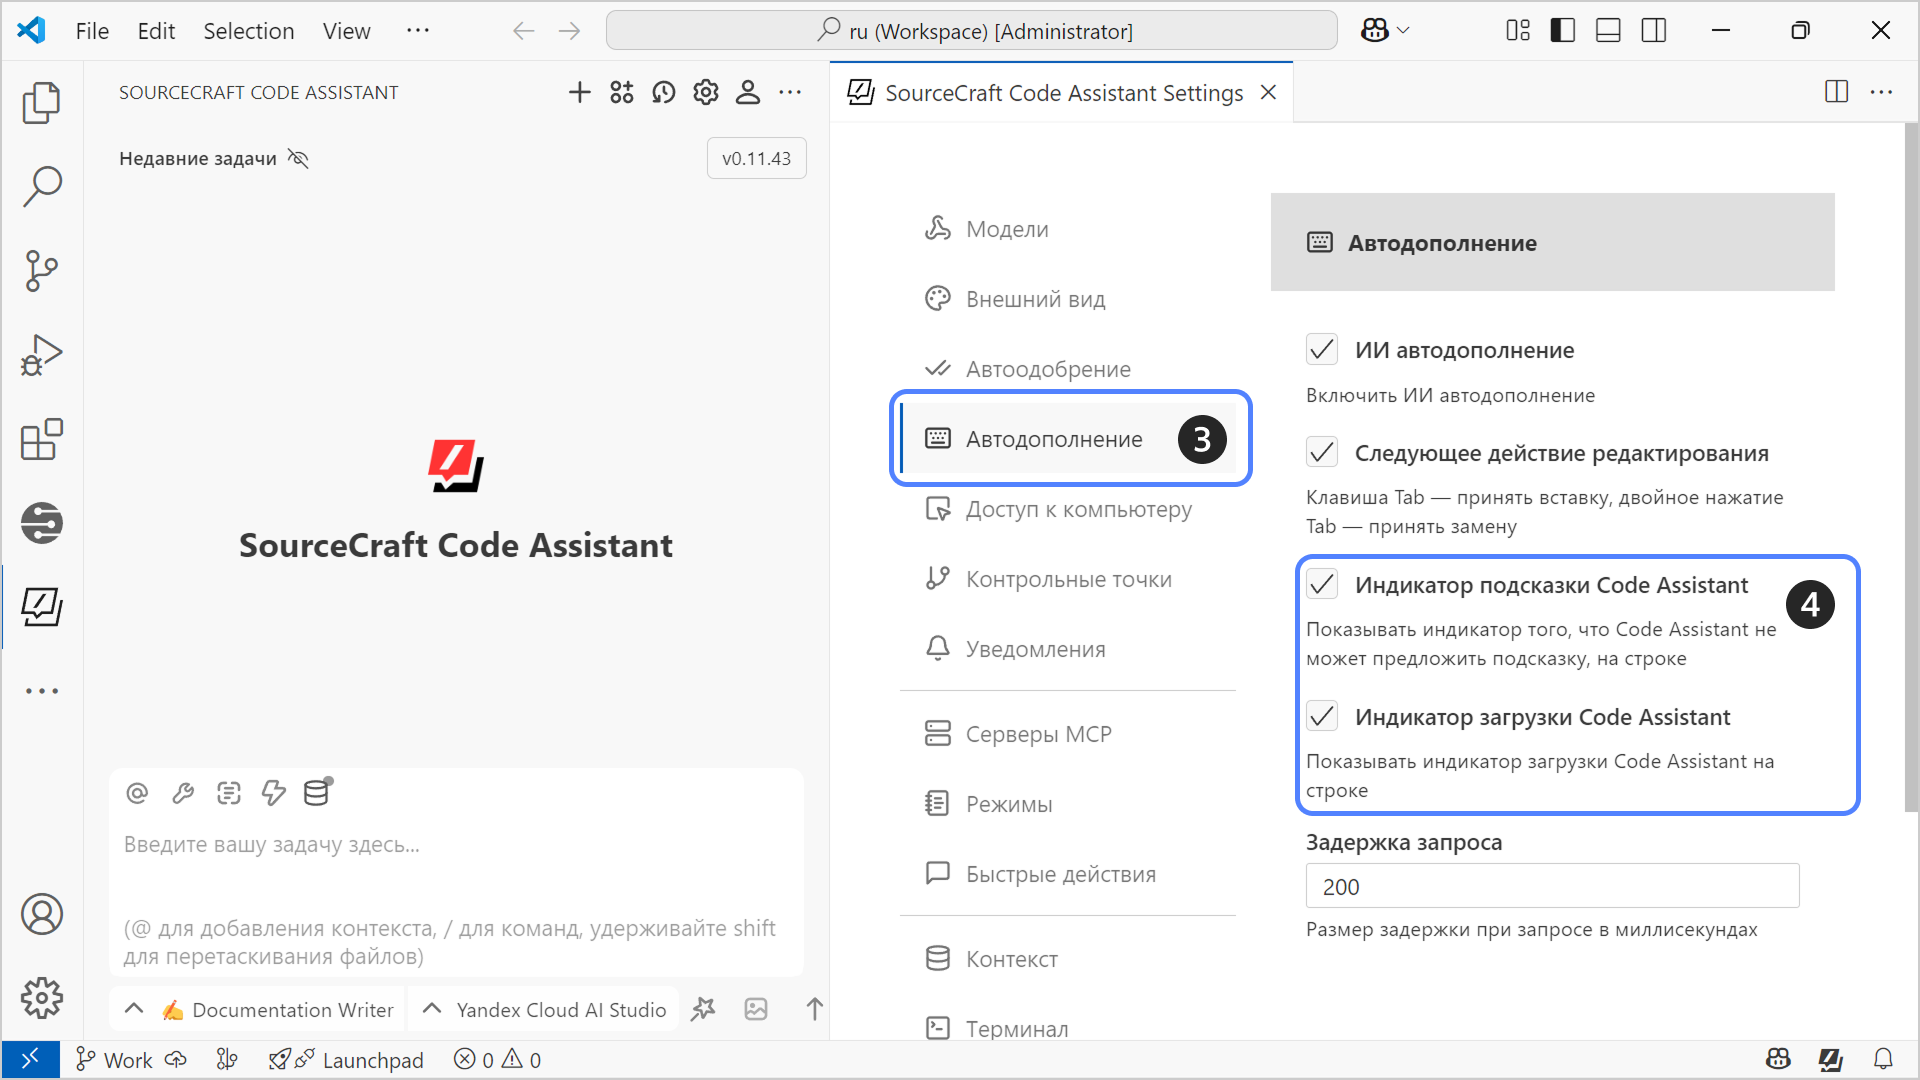
Task: Click the database context icon above input
Action: 316,793
